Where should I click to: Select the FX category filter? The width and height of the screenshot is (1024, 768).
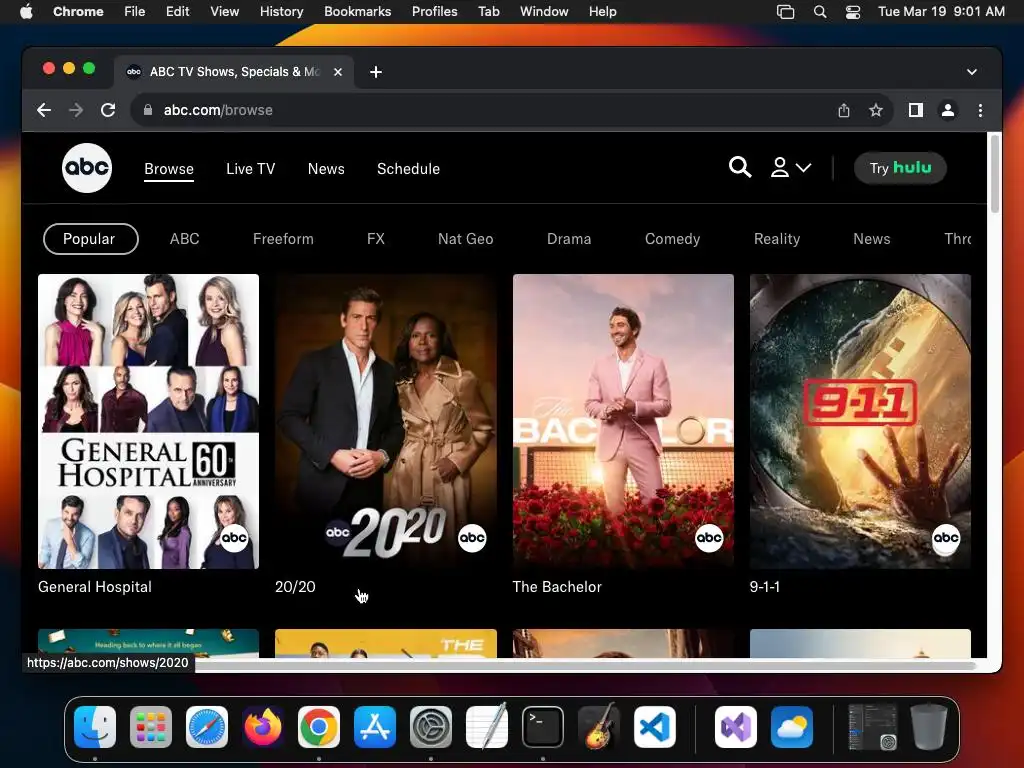pyautogui.click(x=376, y=239)
